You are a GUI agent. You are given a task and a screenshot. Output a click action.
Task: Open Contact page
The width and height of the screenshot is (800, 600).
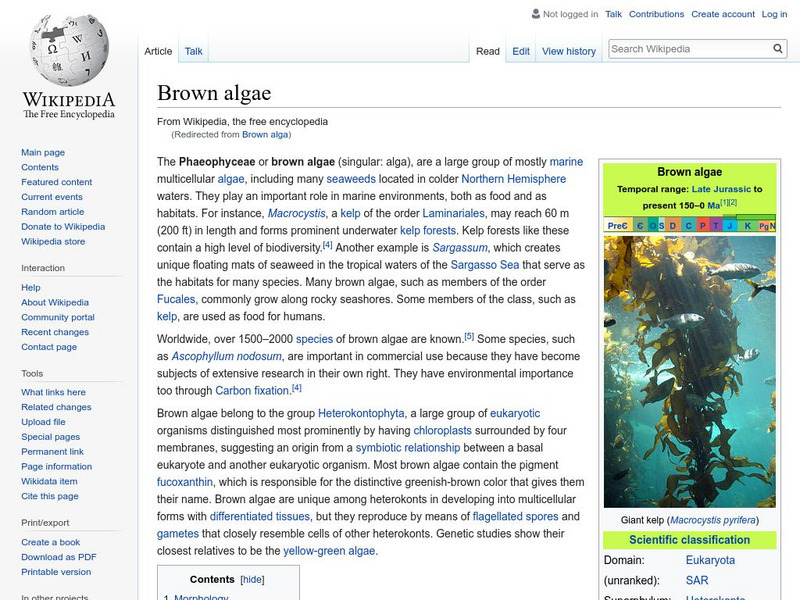49,347
